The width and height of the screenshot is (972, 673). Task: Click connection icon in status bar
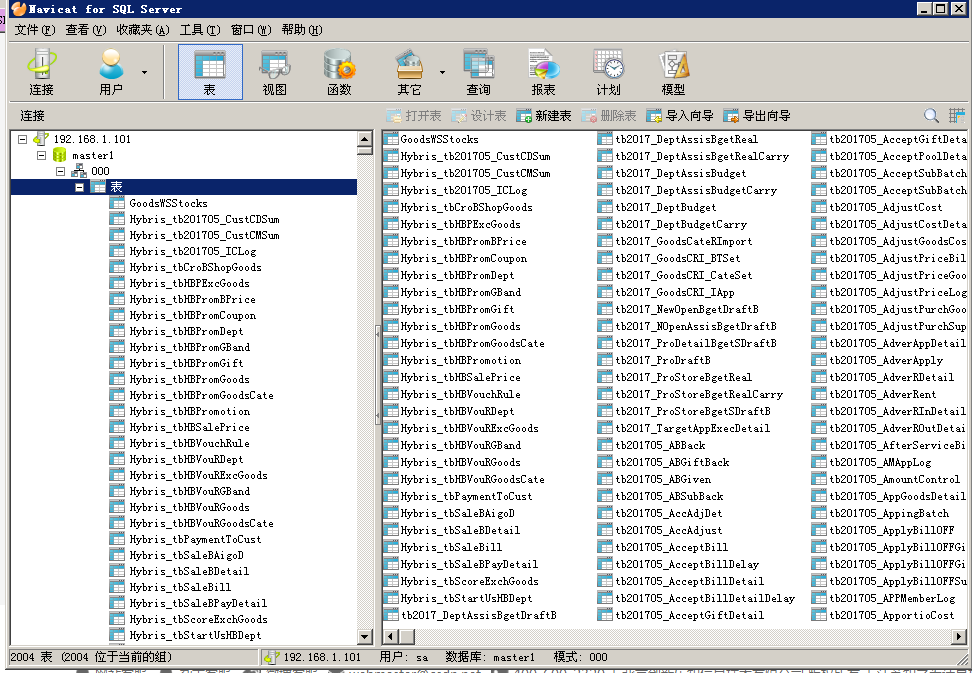pyautogui.click(x=270, y=657)
